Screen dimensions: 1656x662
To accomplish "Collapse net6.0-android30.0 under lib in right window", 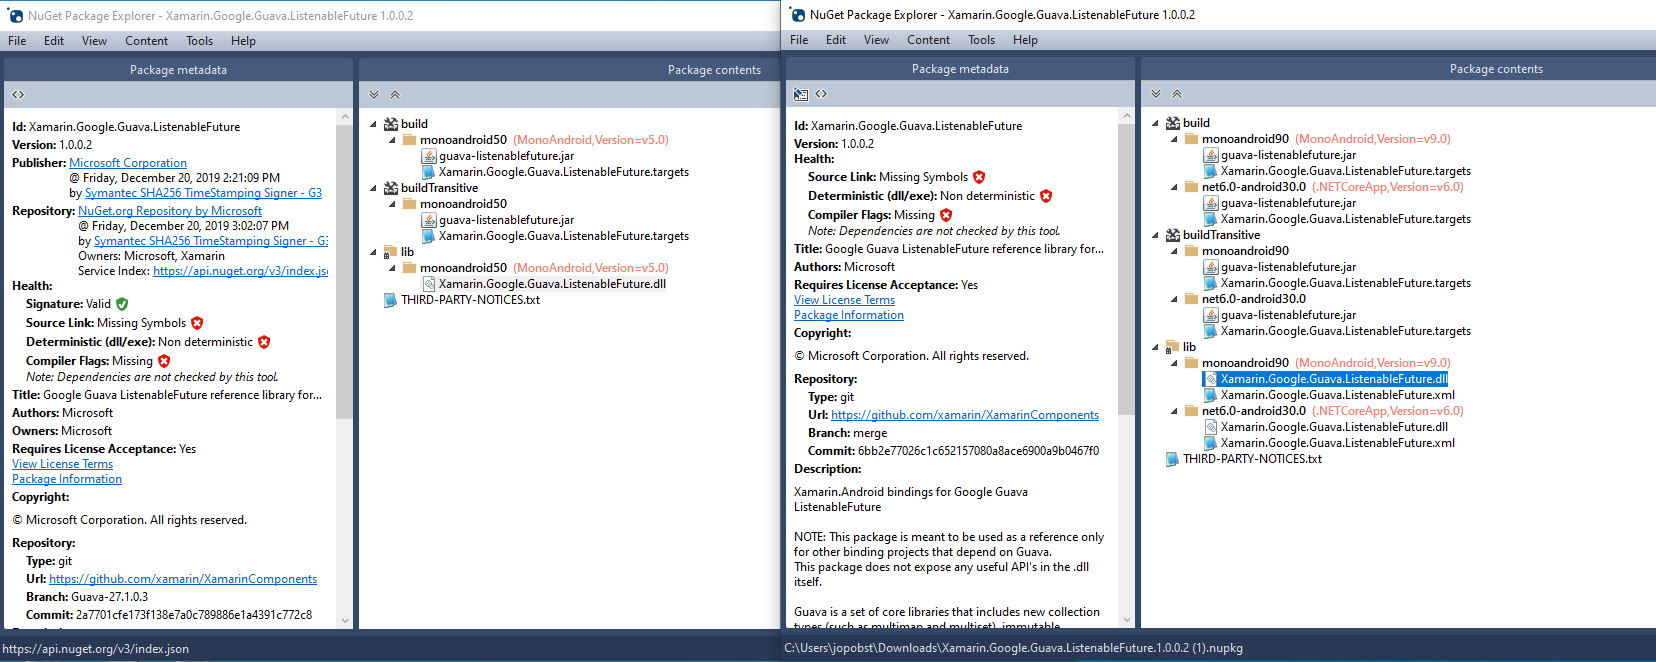I will pyautogui.click(x=1174, y=411).
